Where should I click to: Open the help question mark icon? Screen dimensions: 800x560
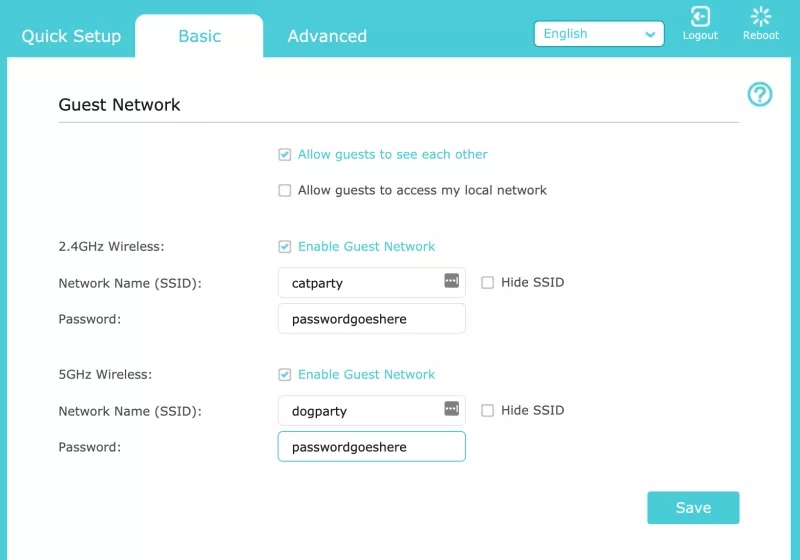click(760, 94)
